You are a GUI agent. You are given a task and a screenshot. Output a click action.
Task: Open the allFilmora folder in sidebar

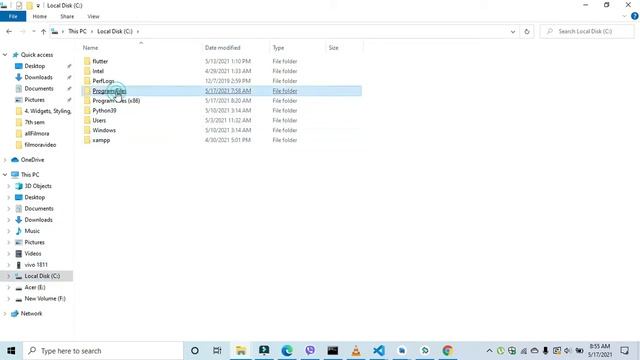37,133
